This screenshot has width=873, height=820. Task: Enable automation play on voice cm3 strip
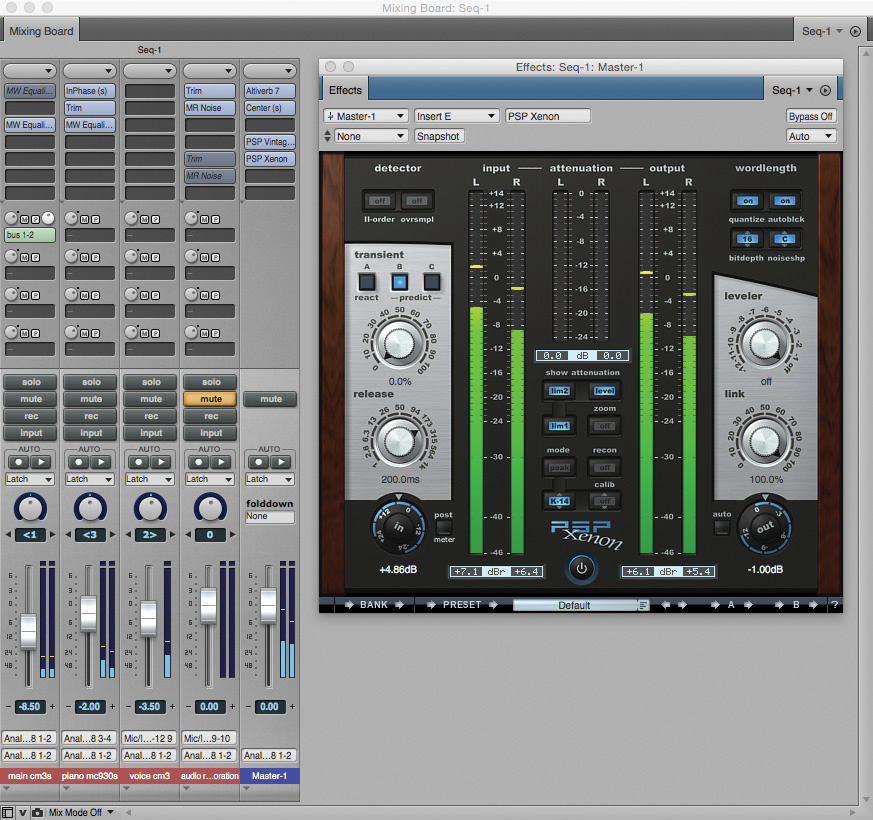pos(161,462)
